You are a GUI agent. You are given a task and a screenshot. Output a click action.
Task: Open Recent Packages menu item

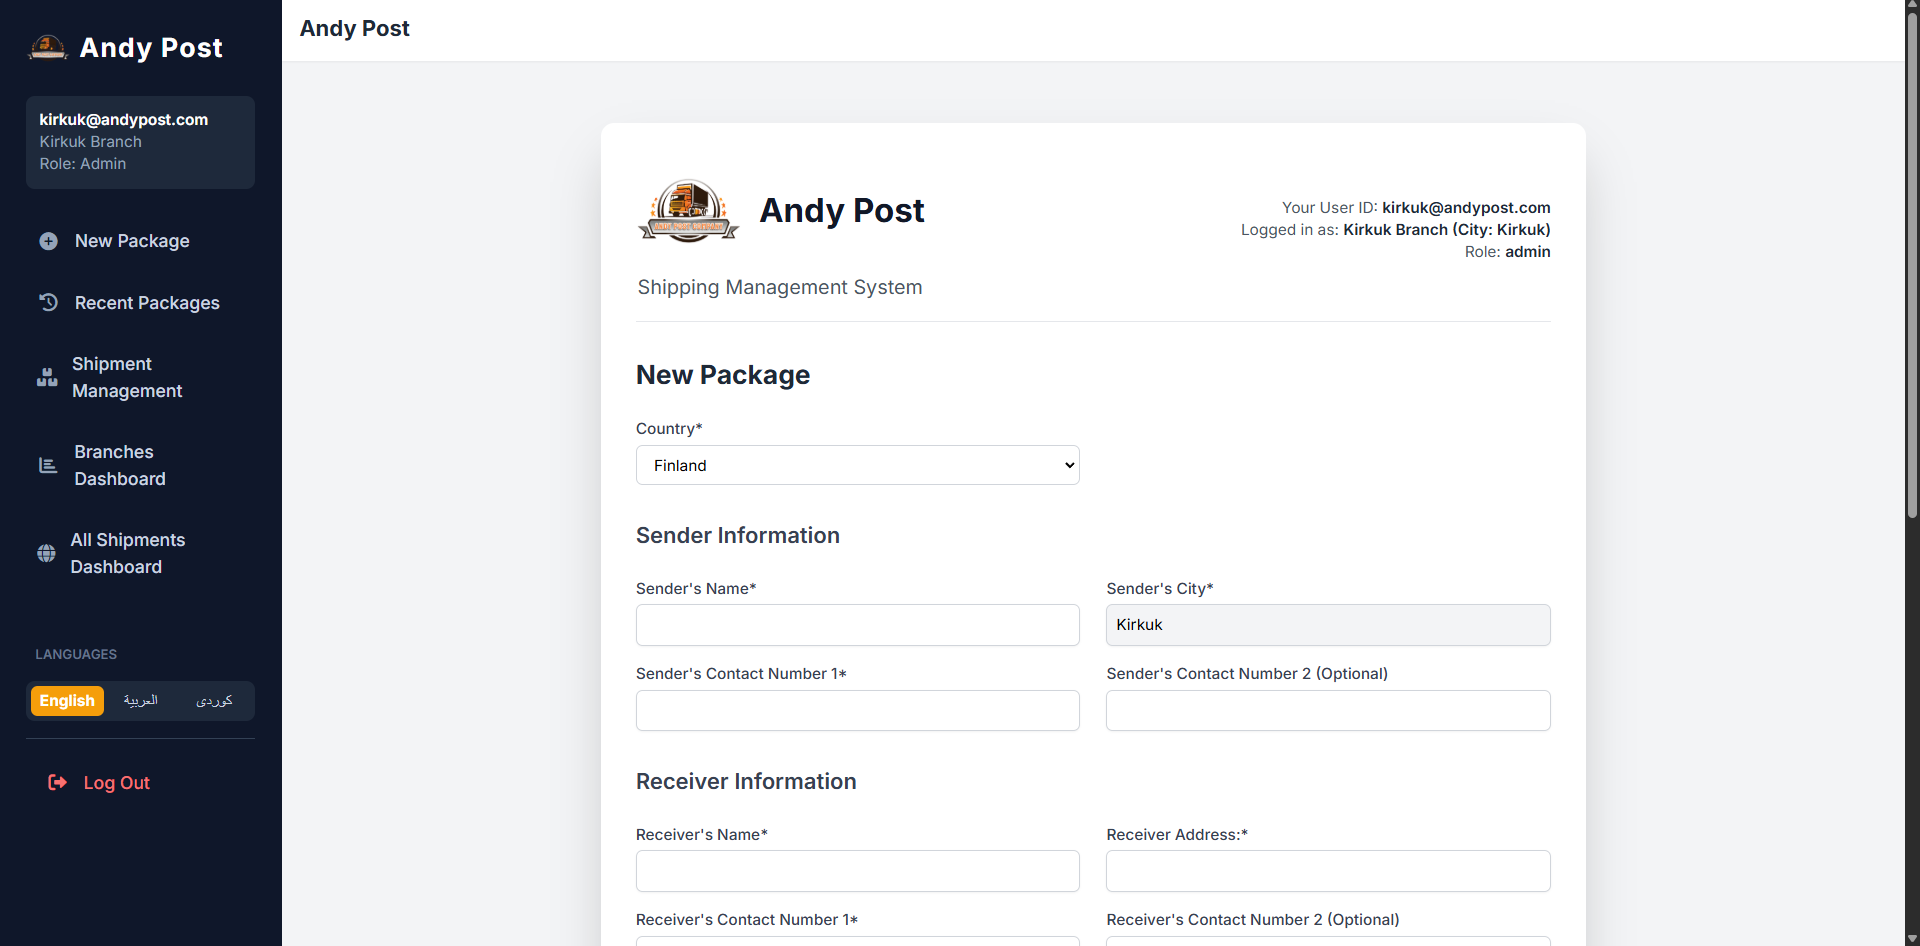coord(147,303)
